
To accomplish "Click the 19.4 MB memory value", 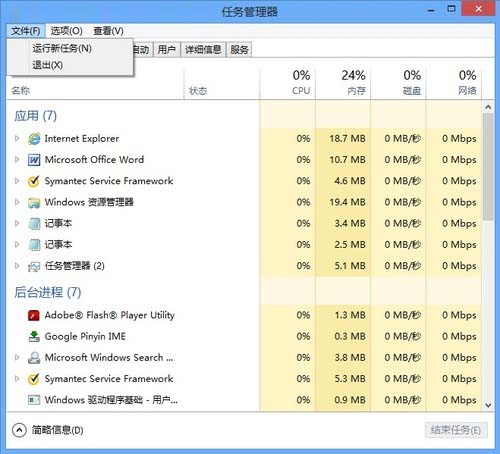I will [347, 202].
